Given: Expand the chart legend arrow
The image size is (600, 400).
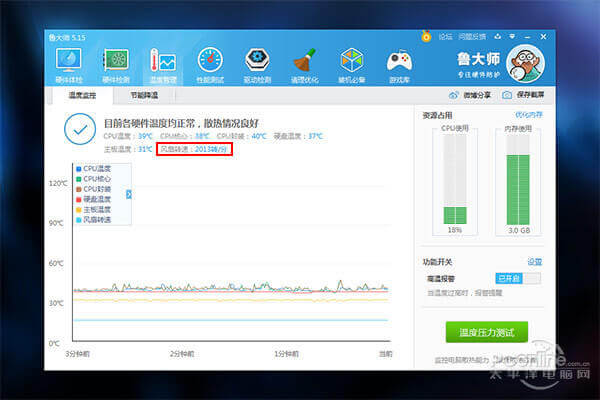Looking at the screenshot, I should (x=129, y=194).
